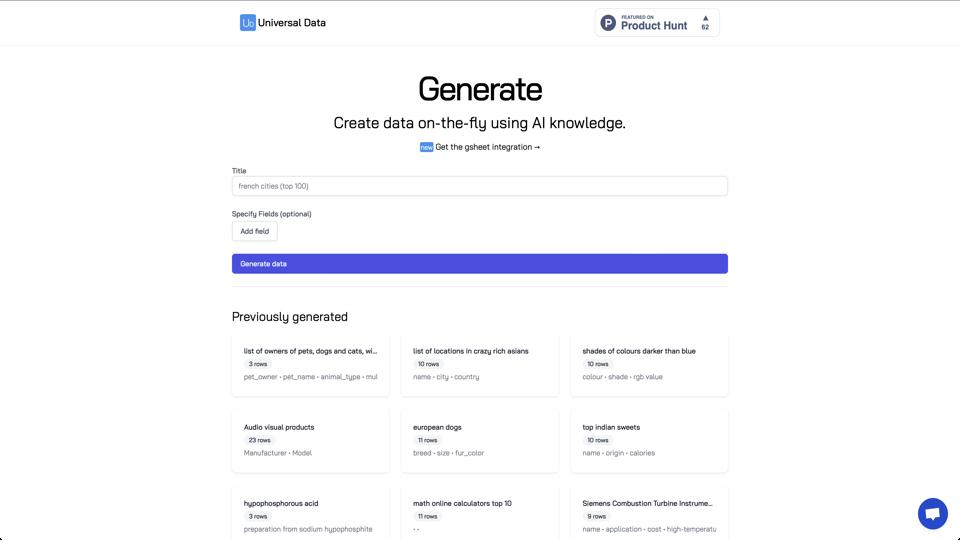This screenshot has width=960, height=540.
Task: Click the Product Hunt P logo
Action: click(x=608, y=22)
